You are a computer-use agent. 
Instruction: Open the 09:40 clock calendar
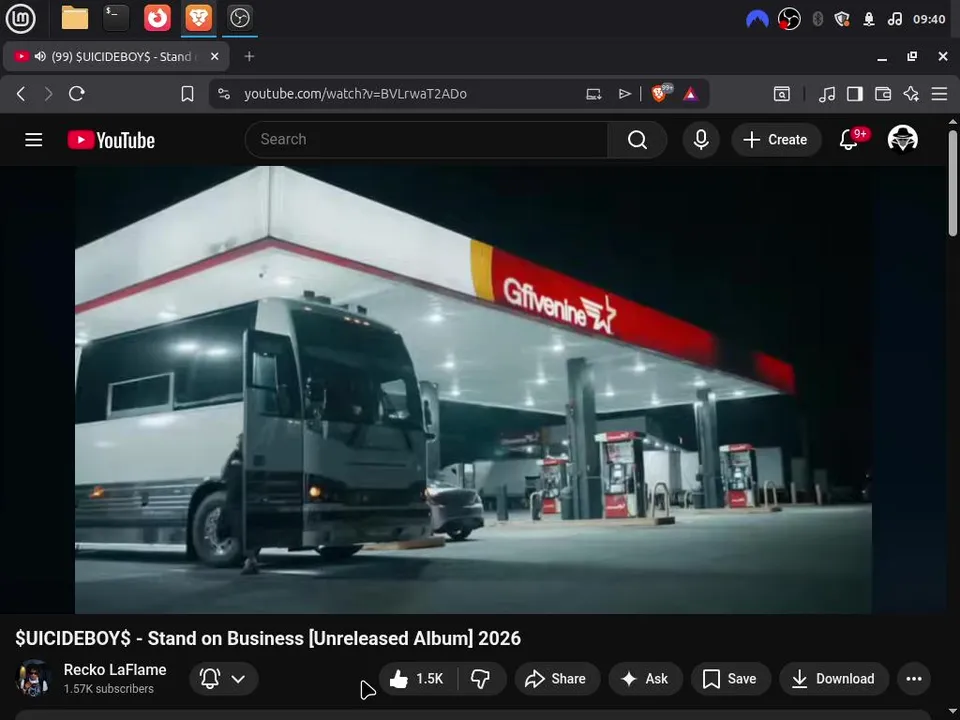[929, 19]
